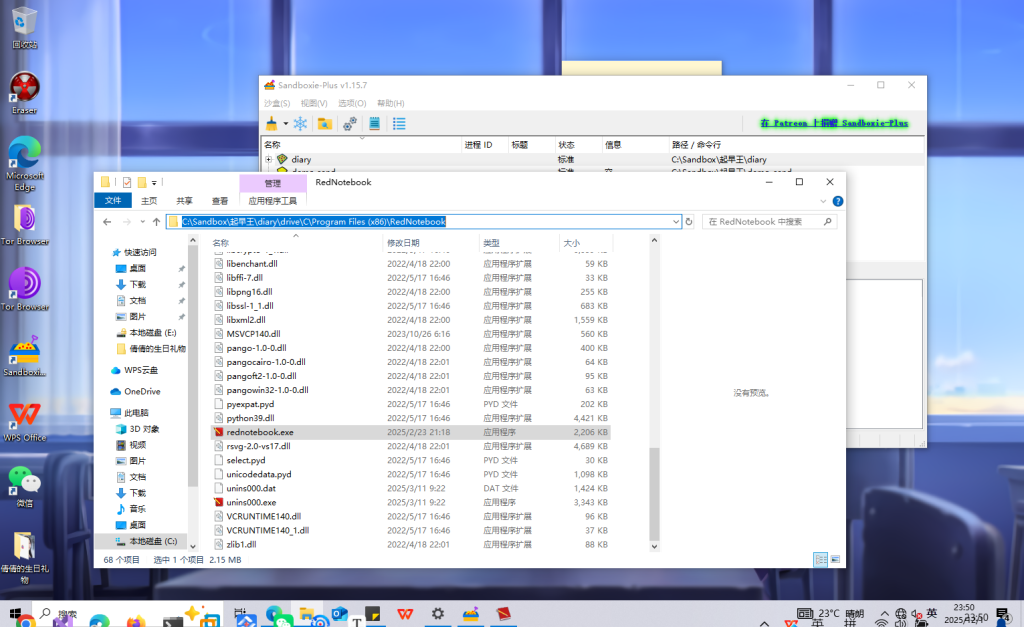Open Tor Browser from the desktop
This screenshot has width=1024, height=627.
[24, 222]
